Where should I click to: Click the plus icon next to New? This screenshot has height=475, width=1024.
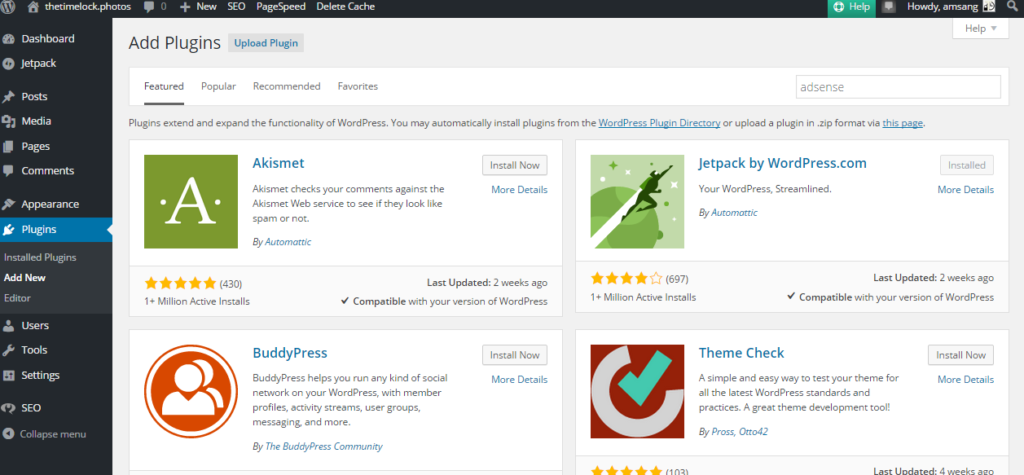[185, 7]
